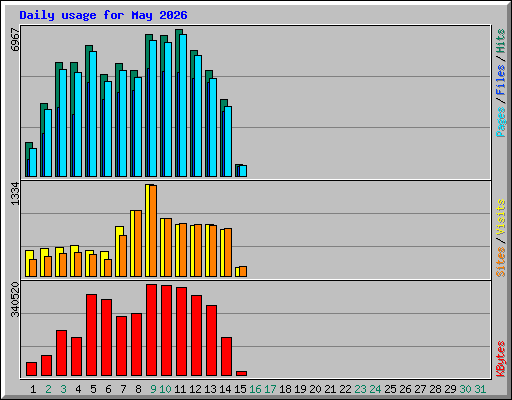The width and height of the screenshot is (512, 400).
Task: Click day 29 on the x-axis
Action: [x=450, y=389]
